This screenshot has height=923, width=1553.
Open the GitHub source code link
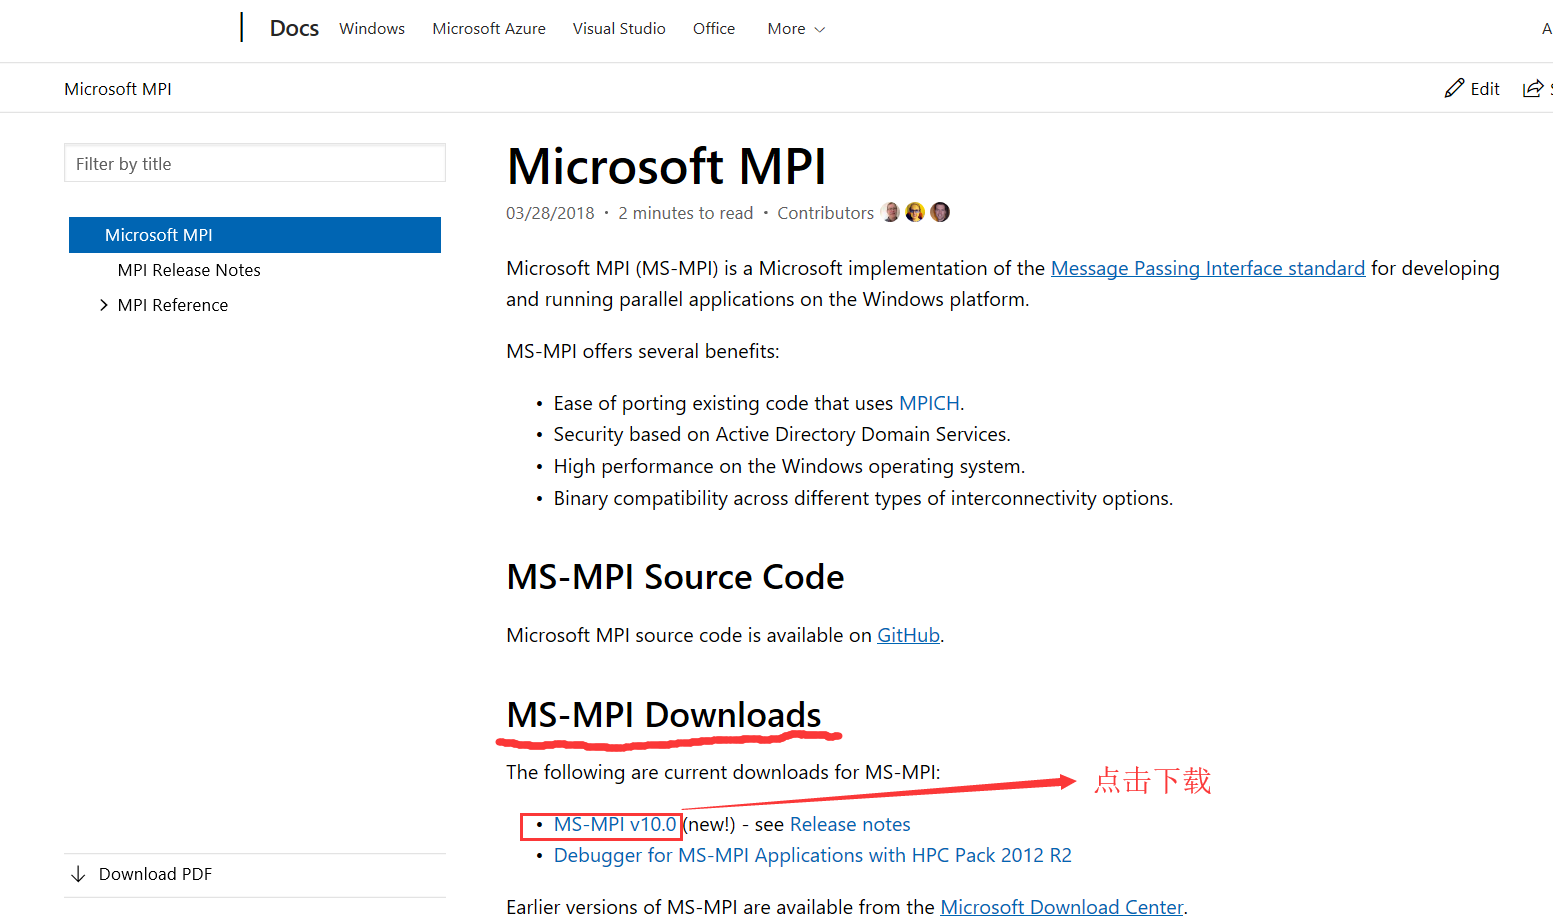[908, 635]
